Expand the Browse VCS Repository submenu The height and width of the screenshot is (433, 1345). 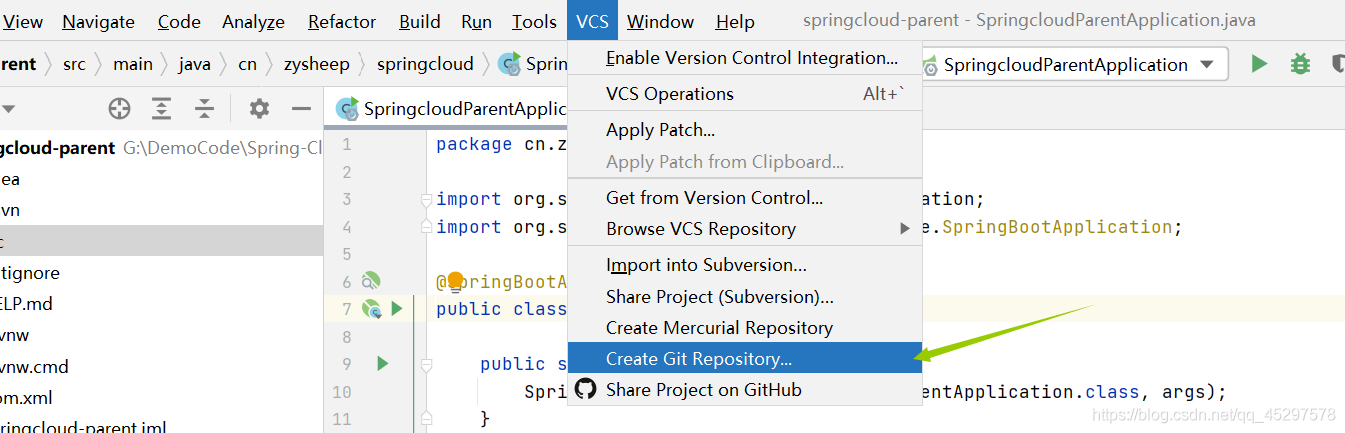pos(905,229)
